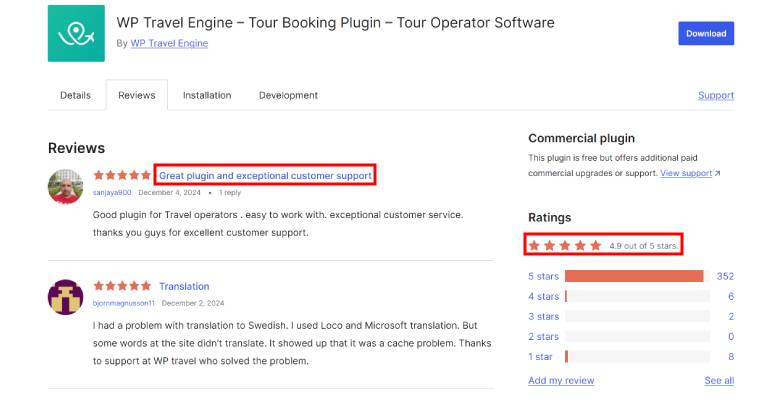The image size is (782, 400).
Task: Go to the Development tab
Action: point(288,95)
